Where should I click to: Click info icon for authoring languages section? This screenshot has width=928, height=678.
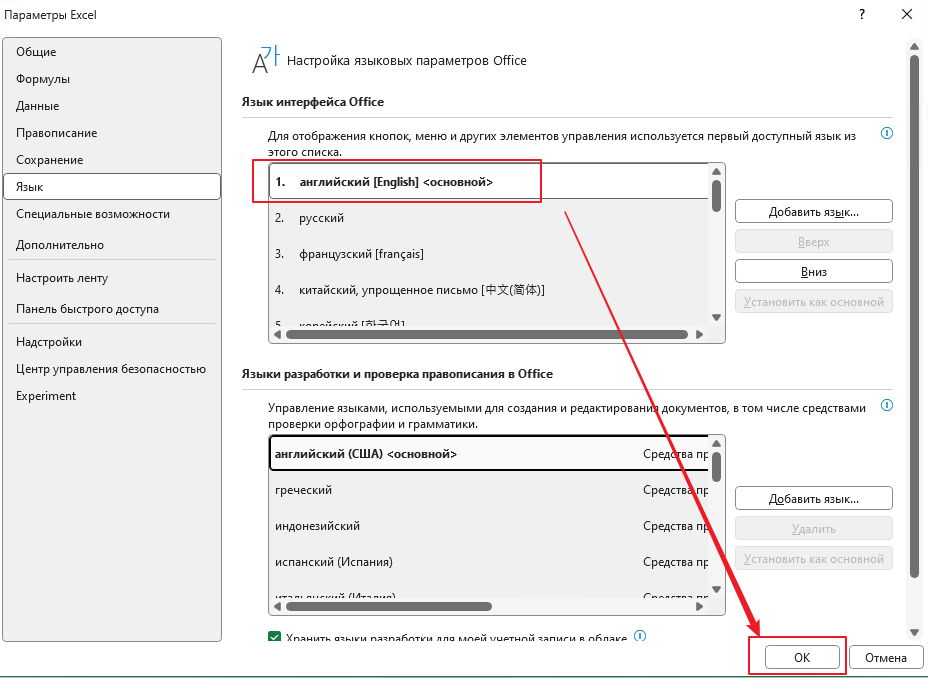point(887,405)
